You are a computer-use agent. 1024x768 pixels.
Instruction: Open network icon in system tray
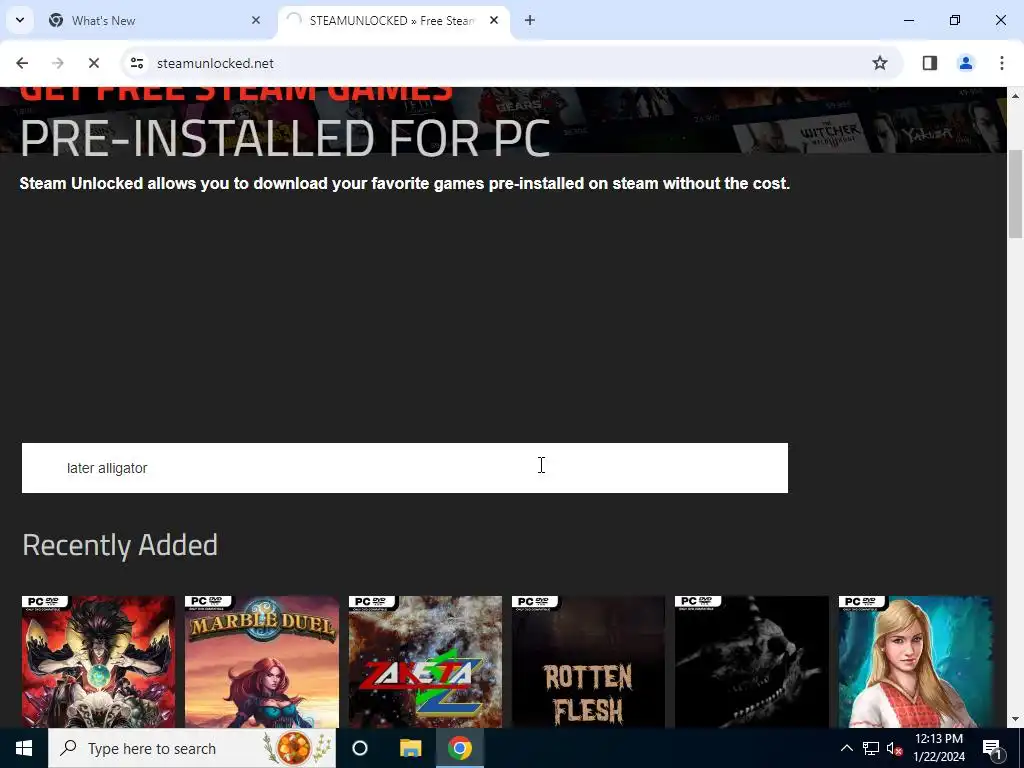(x=871, y=748)
